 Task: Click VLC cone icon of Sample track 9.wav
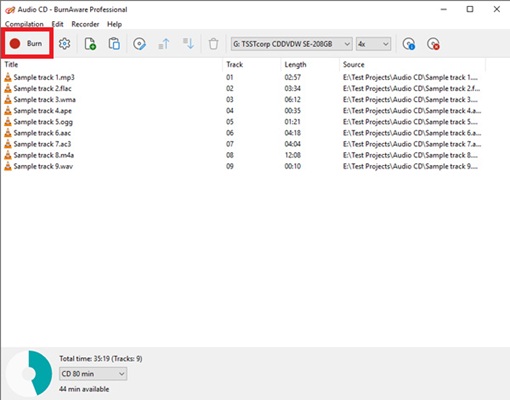pyautogui.click(x=8, y=166)
